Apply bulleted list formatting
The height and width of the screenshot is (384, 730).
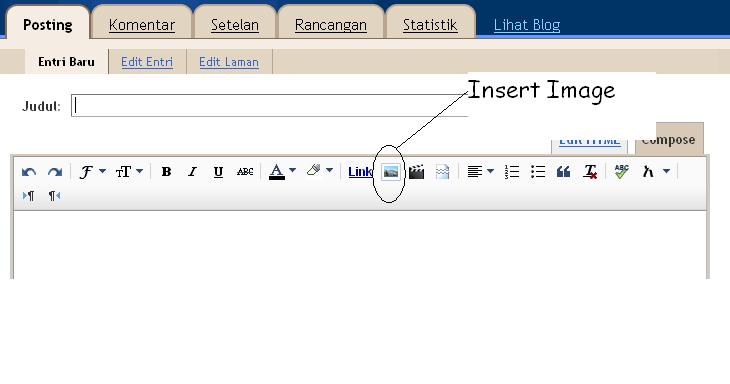pyautogui.click(x=538, y=172)
